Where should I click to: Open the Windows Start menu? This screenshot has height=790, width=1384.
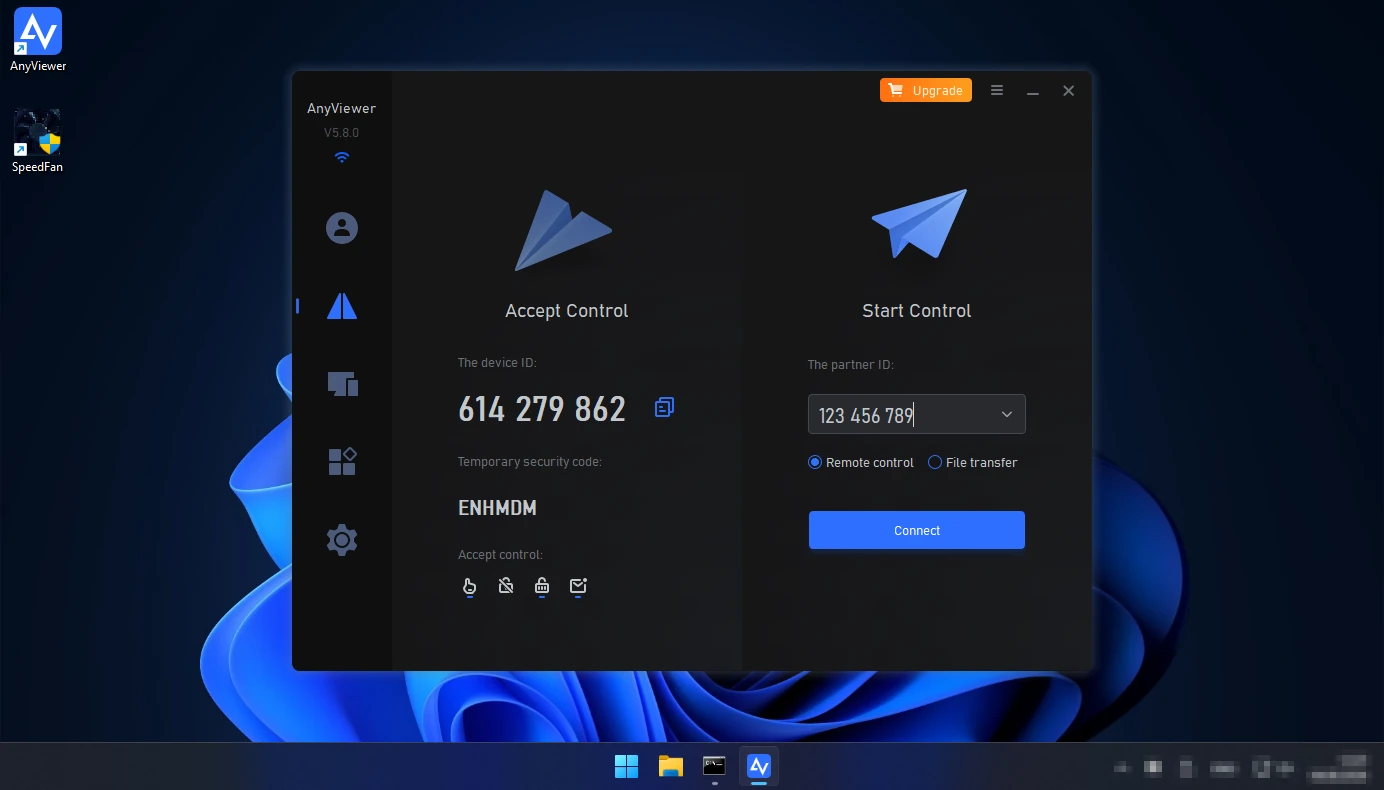pyautogui.click(x=627, y=767)
